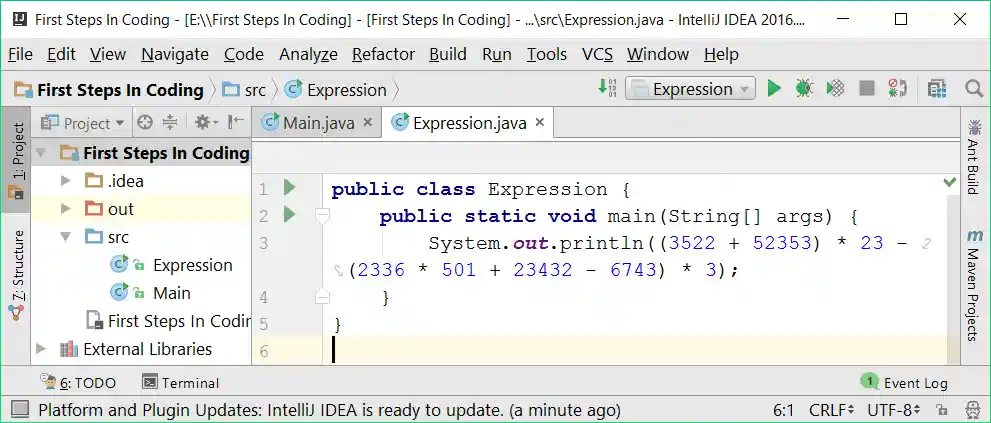Collapse First Steps In Coding root node
Screen dimensions: 991x423
[41, 153]
